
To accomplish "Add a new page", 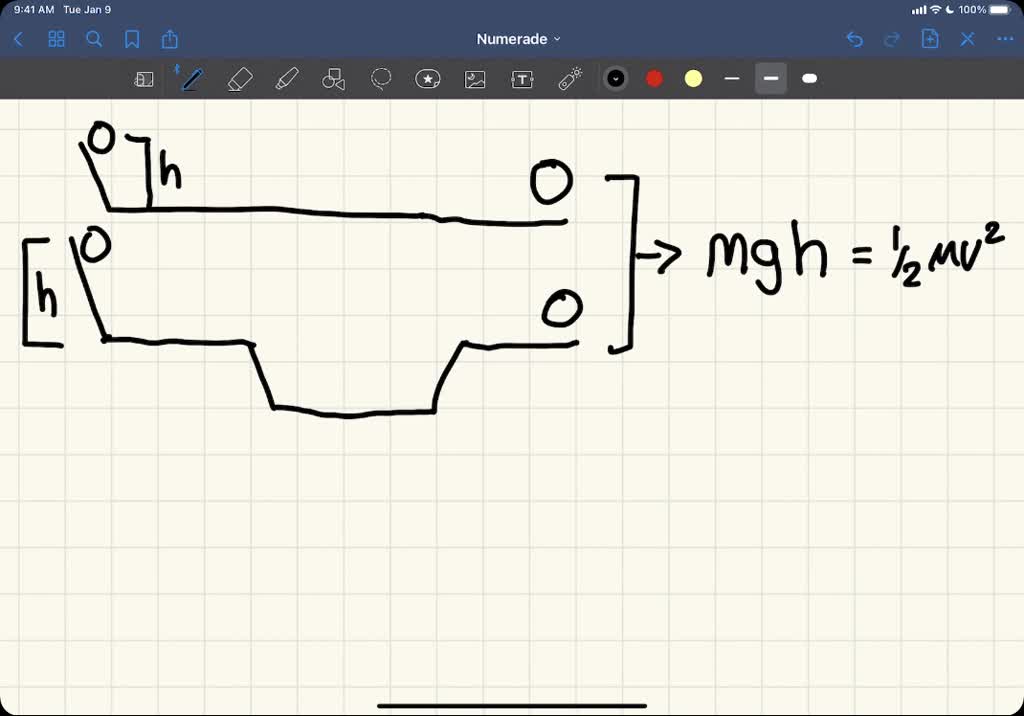I will [929, 39].
